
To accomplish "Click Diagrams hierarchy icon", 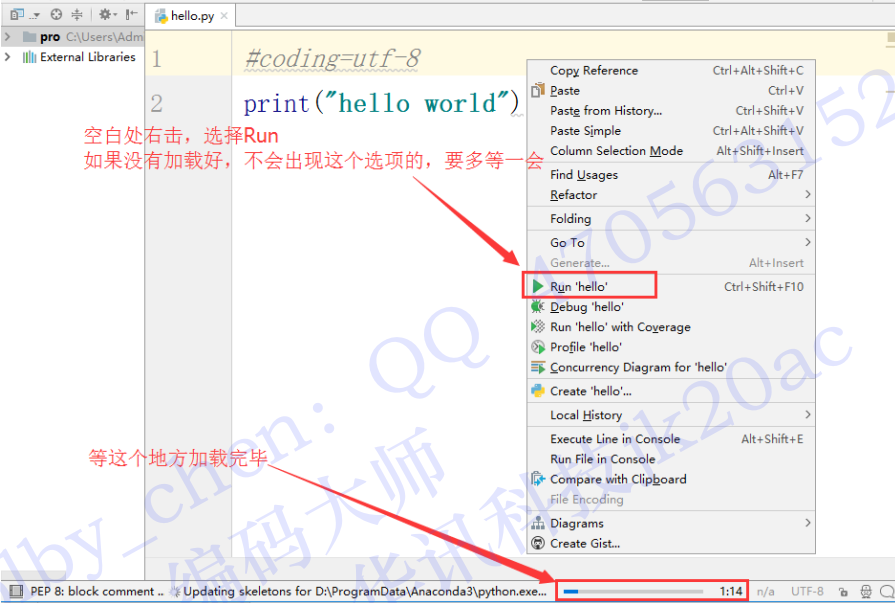I will coord(538,523).
